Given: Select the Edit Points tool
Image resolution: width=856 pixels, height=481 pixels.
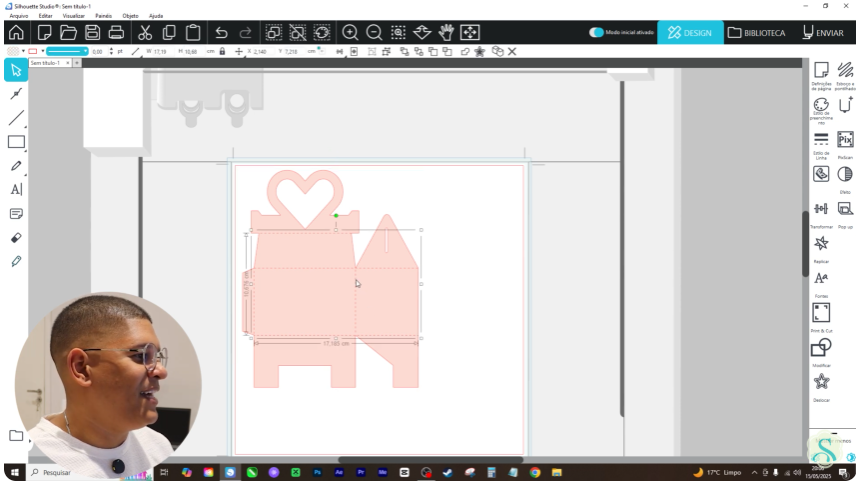Looking at the screenshot, I should coord(16,94).
